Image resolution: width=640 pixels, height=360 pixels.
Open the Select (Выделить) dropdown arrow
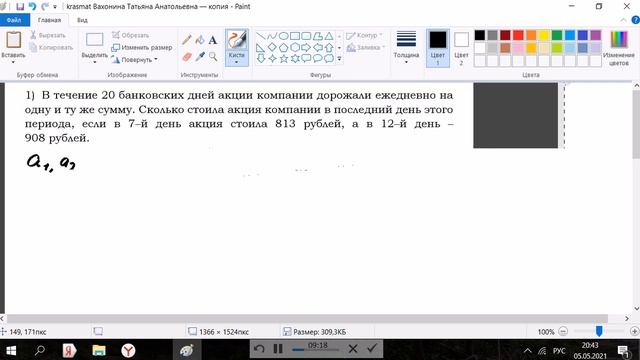[95, 62]
